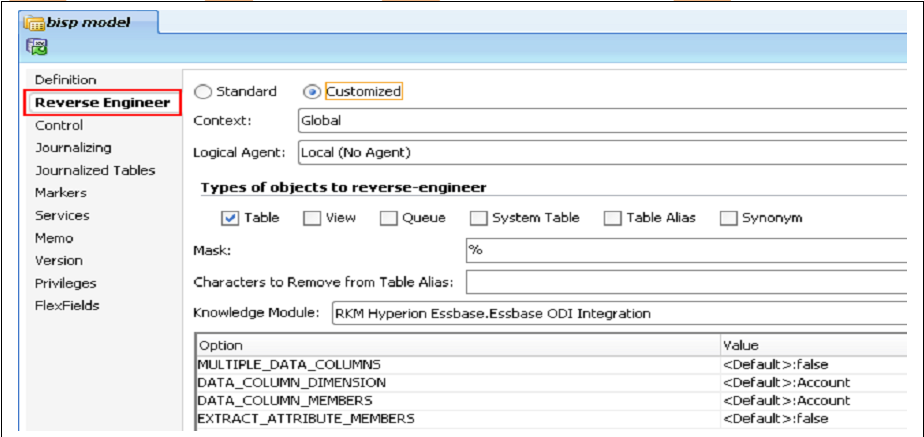Image resolution: width=924 pixels, height=437 pixels.
Task: Click the Characters to Remove from Table Alias field
Action: point(685,282)
